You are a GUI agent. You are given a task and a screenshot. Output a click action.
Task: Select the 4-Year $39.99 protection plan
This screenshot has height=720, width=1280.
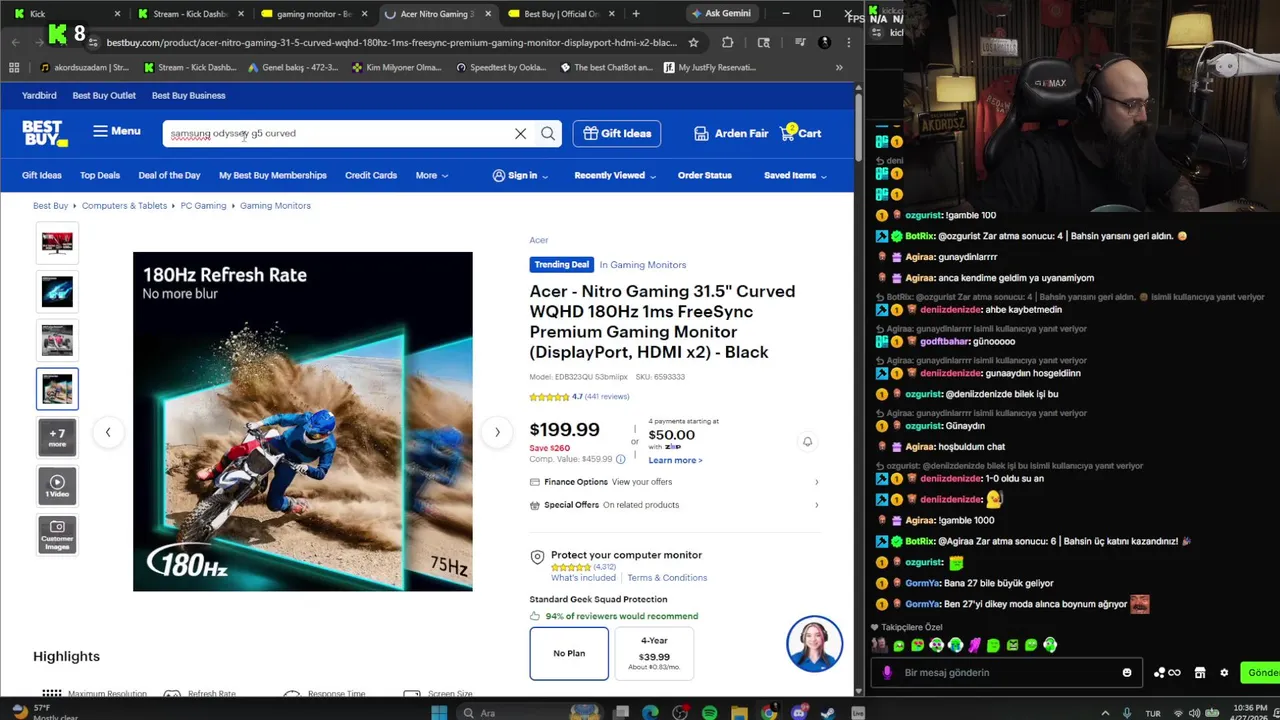pyautogui.click(x=654, y=653)
